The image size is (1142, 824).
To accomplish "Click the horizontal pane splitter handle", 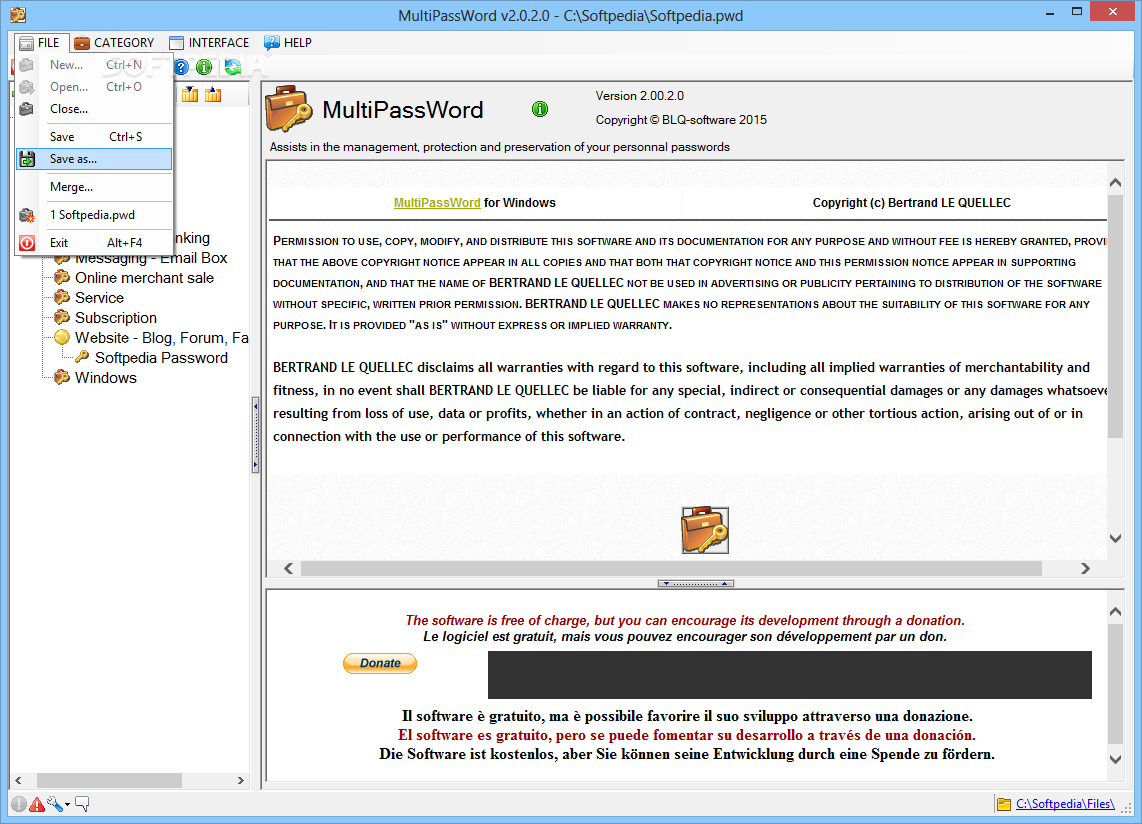I will coord(696,584).
